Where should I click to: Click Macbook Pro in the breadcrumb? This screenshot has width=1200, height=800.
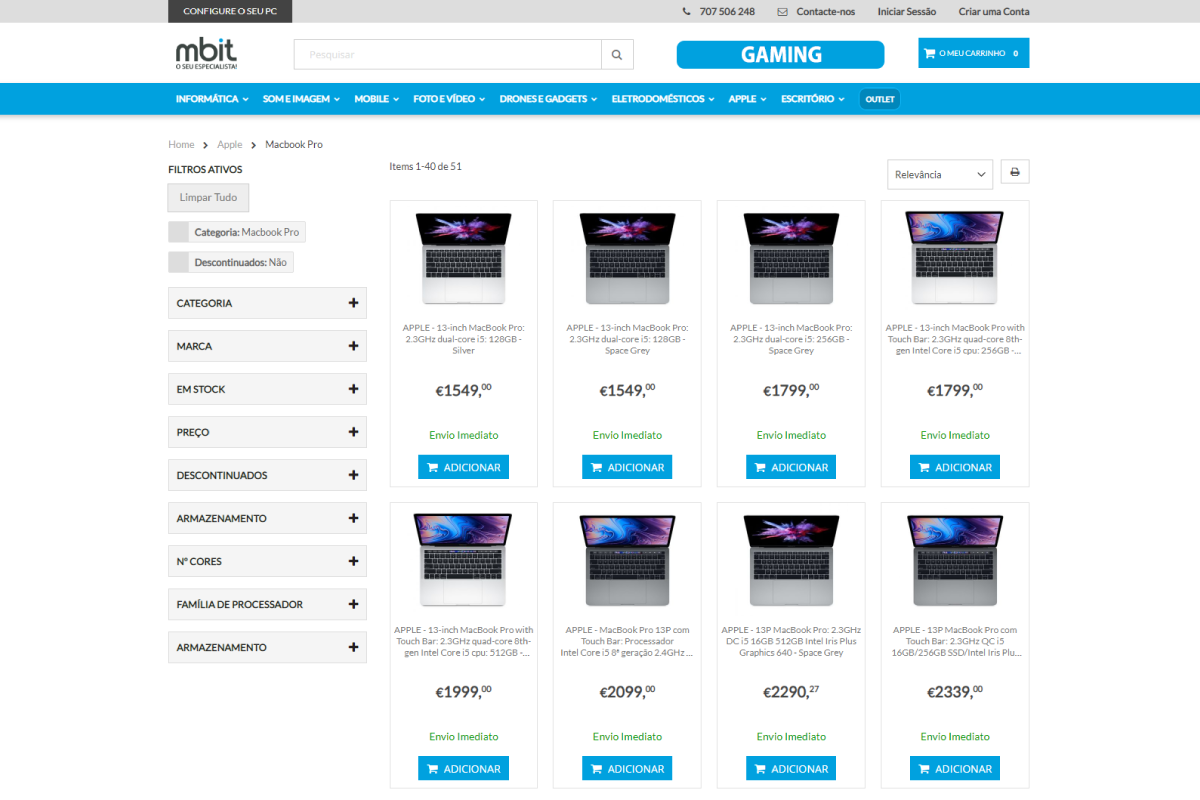(294, 145)
